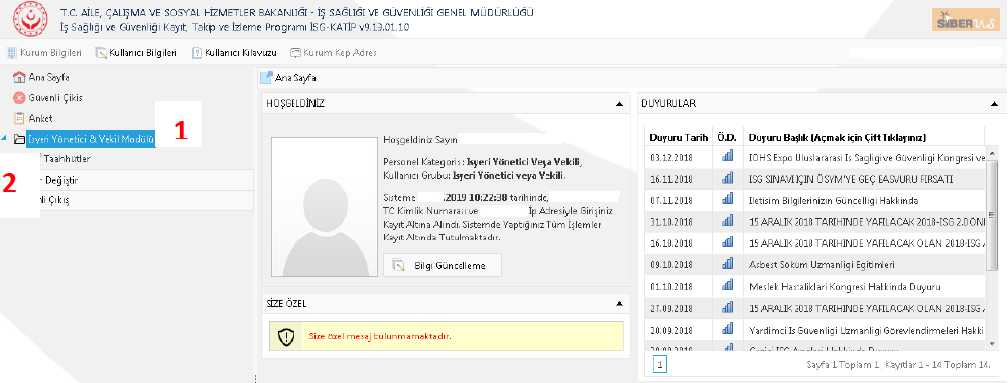This screenshot has width=1008, height=383.
Task: Click priority bar icon for 07.11.2018 announcement
Action: (728, 200)
